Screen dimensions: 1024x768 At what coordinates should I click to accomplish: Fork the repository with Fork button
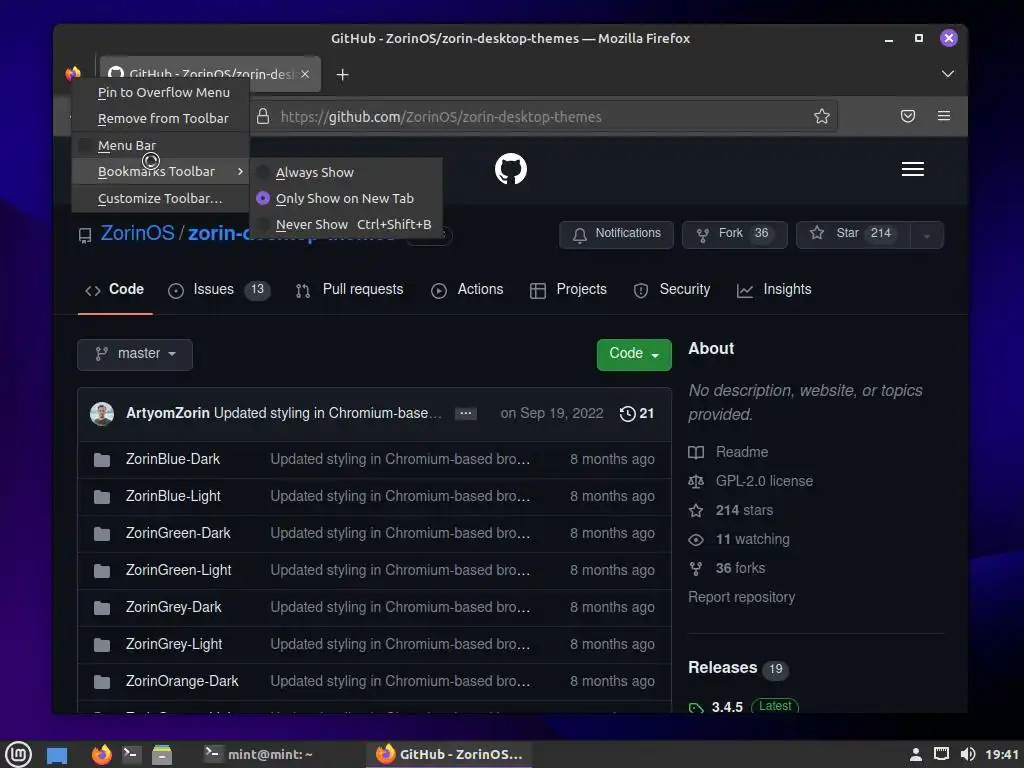(735, 234)
